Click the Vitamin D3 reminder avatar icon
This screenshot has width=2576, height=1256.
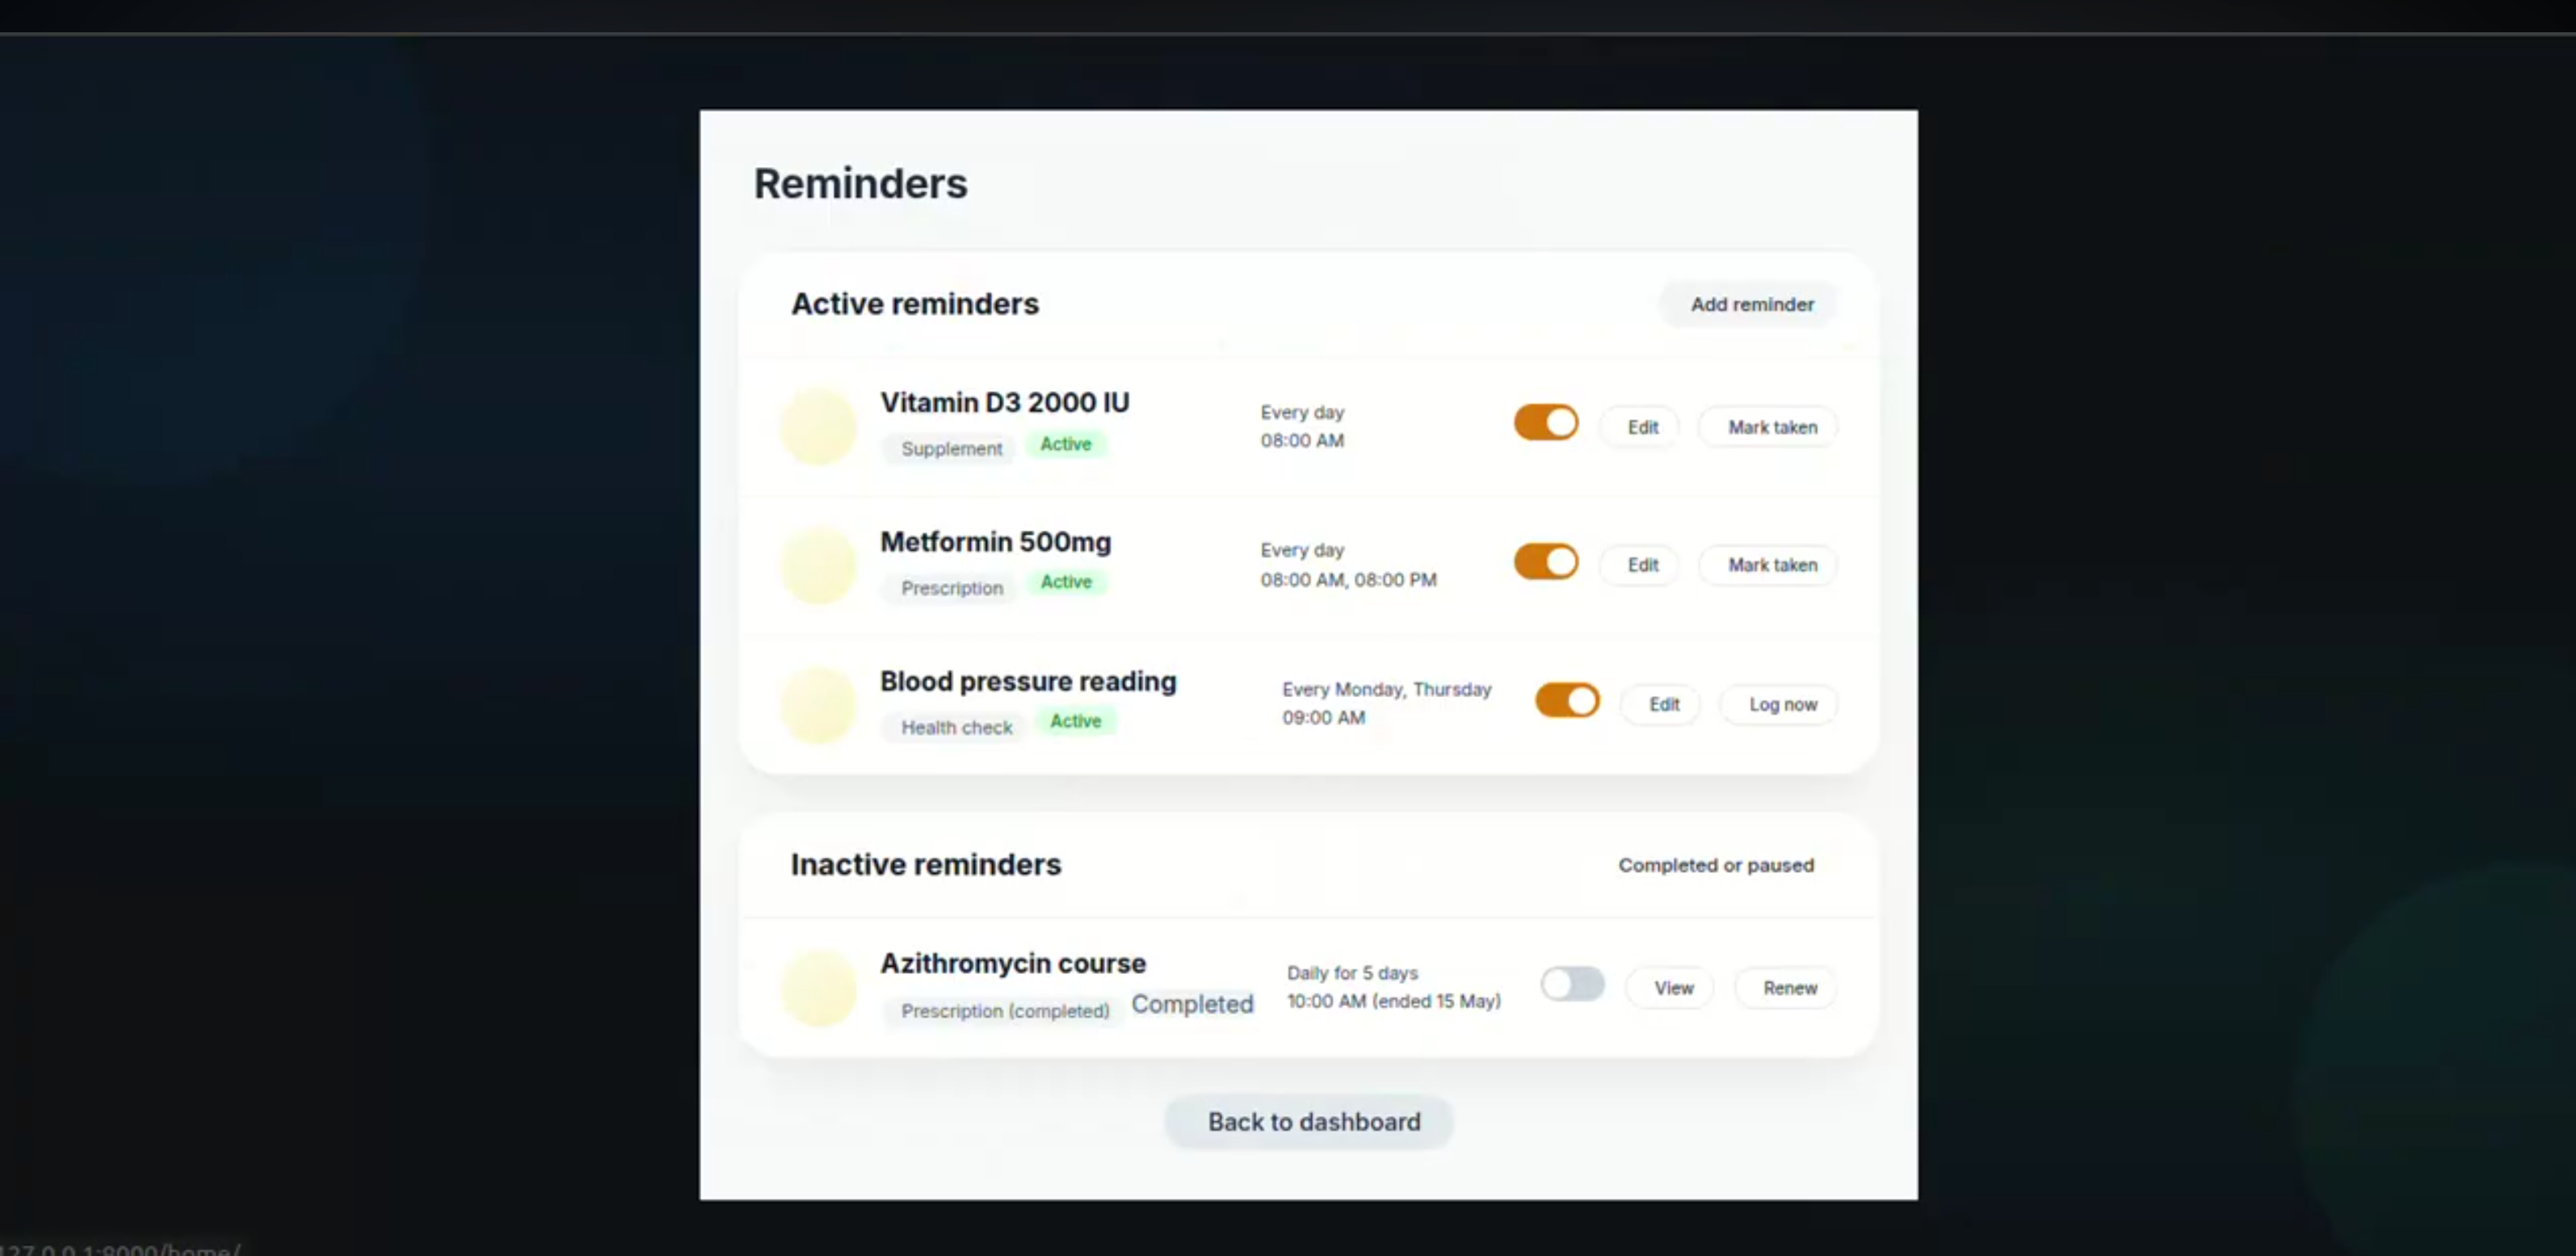tap(819, 426)
